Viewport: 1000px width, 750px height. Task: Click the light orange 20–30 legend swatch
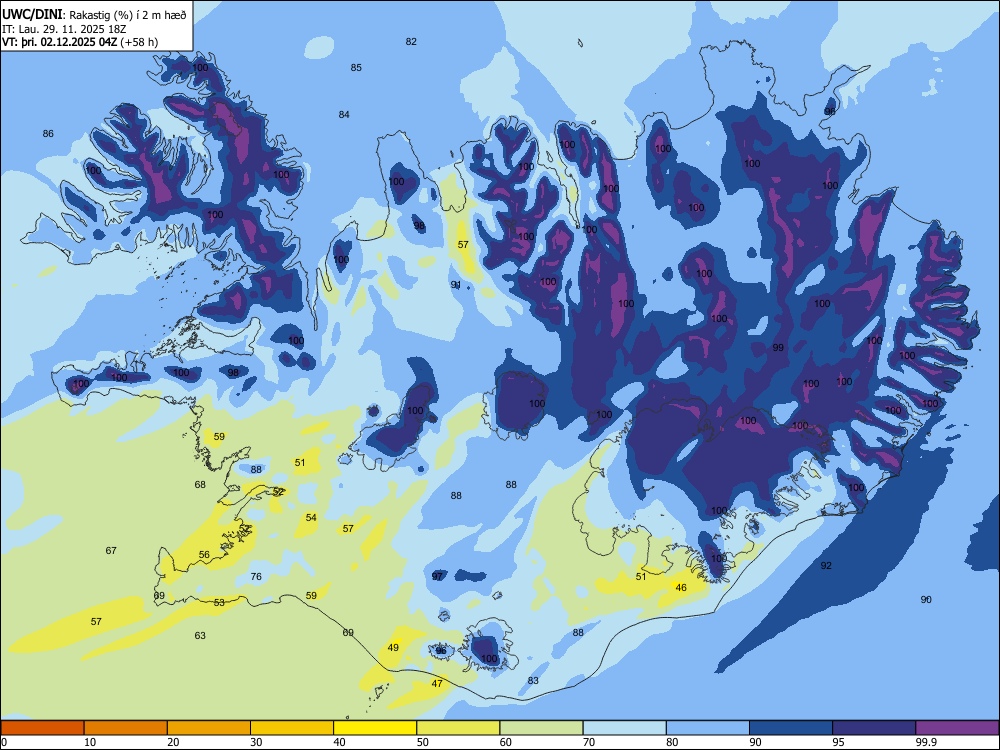[x=209, y=728]
